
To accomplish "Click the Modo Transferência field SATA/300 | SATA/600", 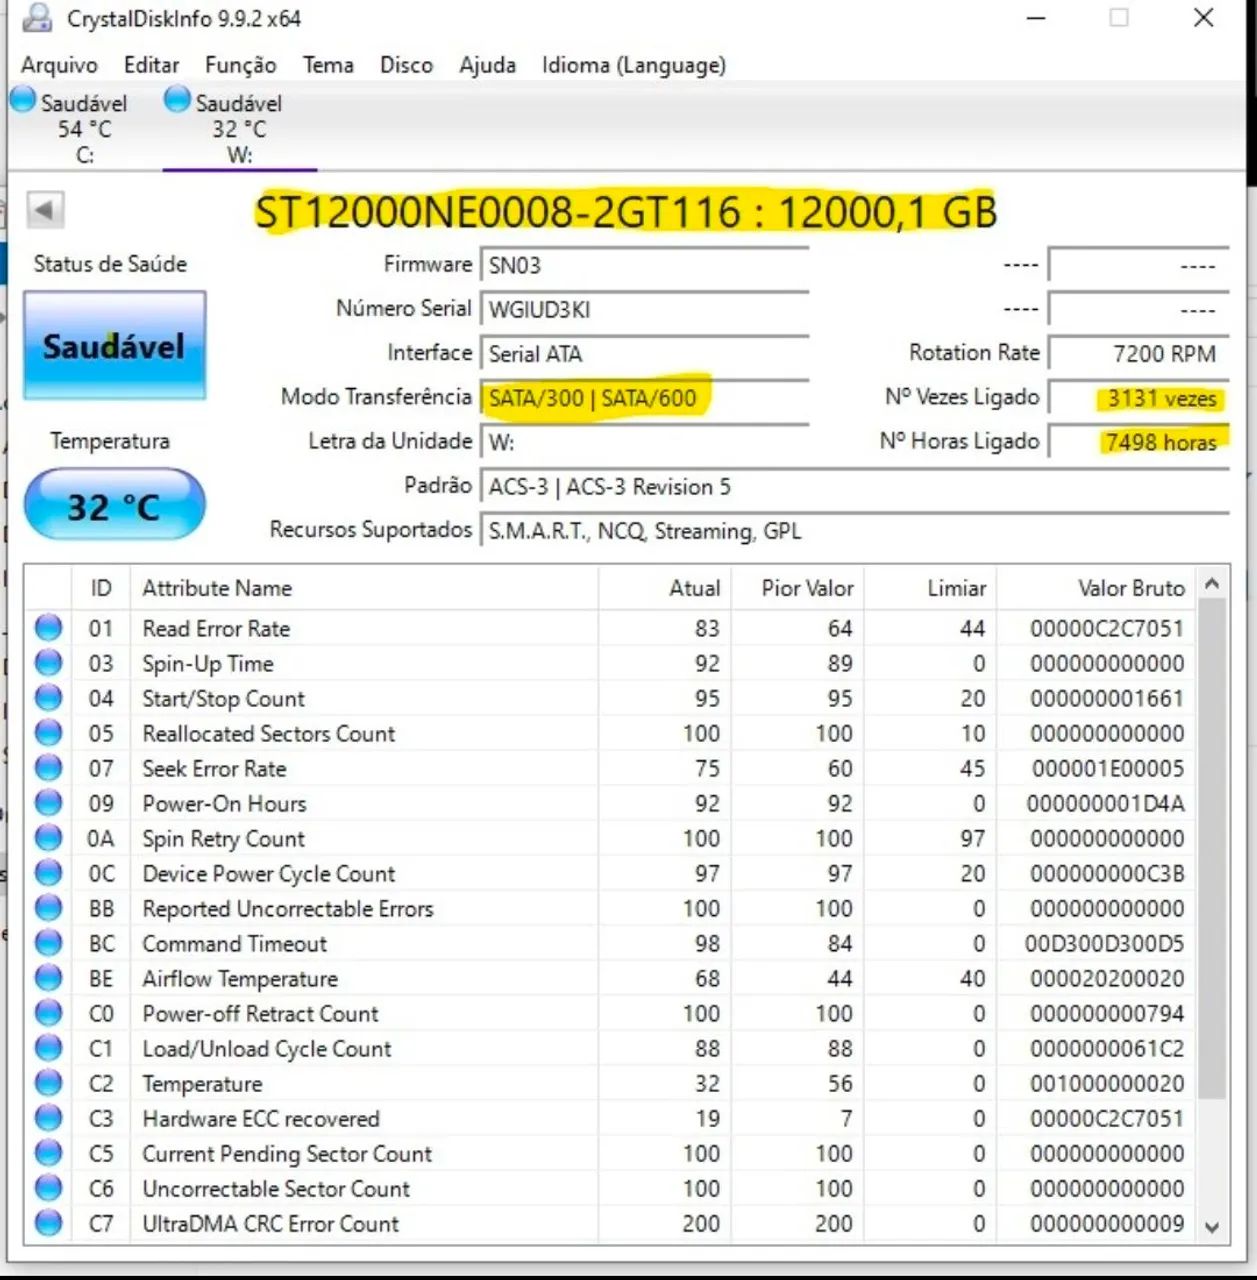I will (644, 397).
